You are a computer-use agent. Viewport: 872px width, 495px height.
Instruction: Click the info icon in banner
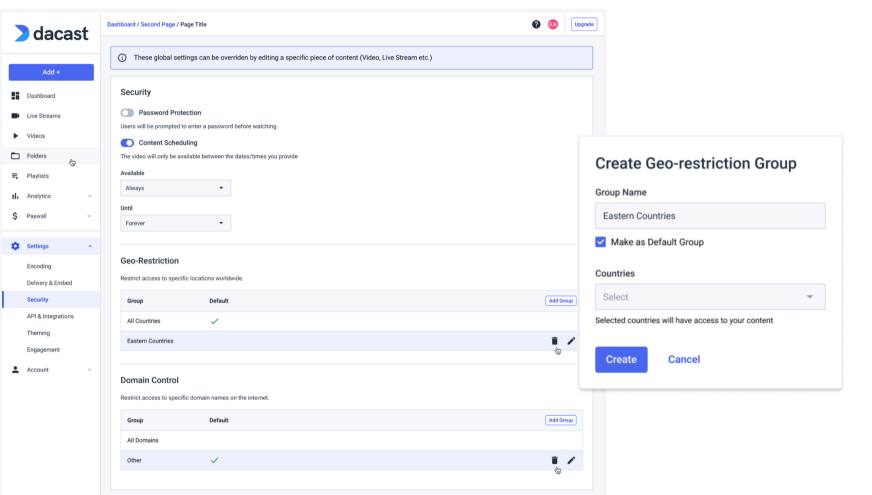tap(122, 58)
